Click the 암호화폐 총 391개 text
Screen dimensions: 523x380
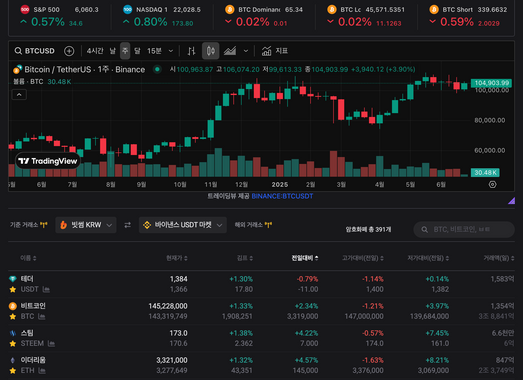coord(368,230)
